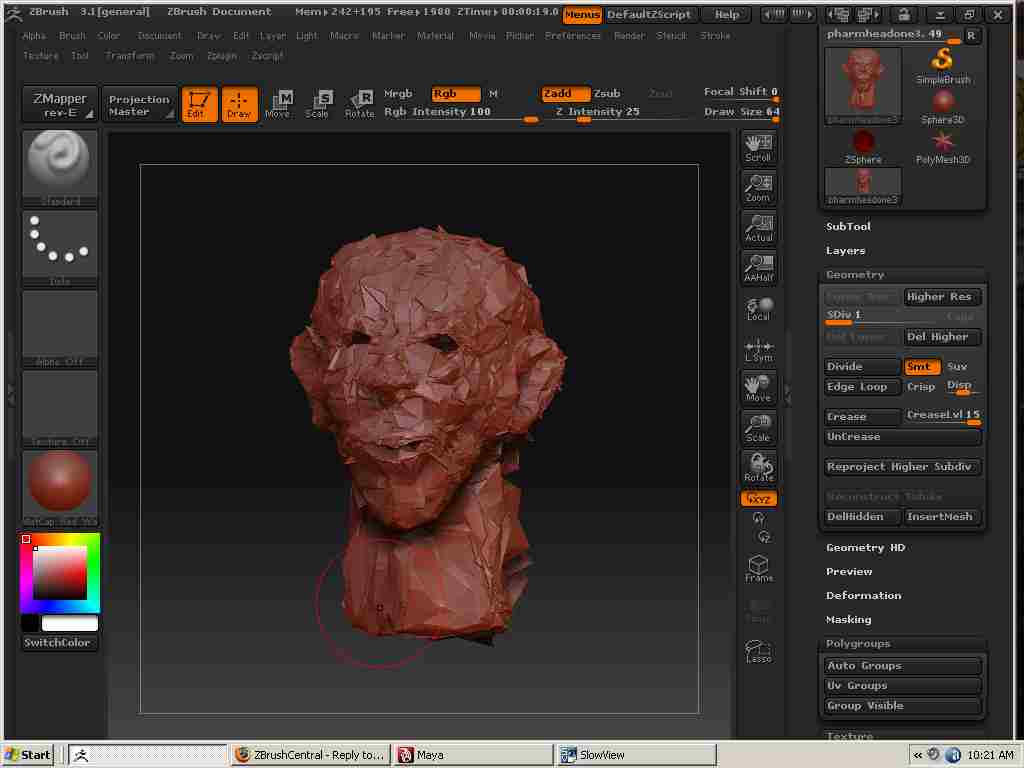Open the ZBrushCentral Firefox taskbar item
The image size is (1024, 768).
310,755
